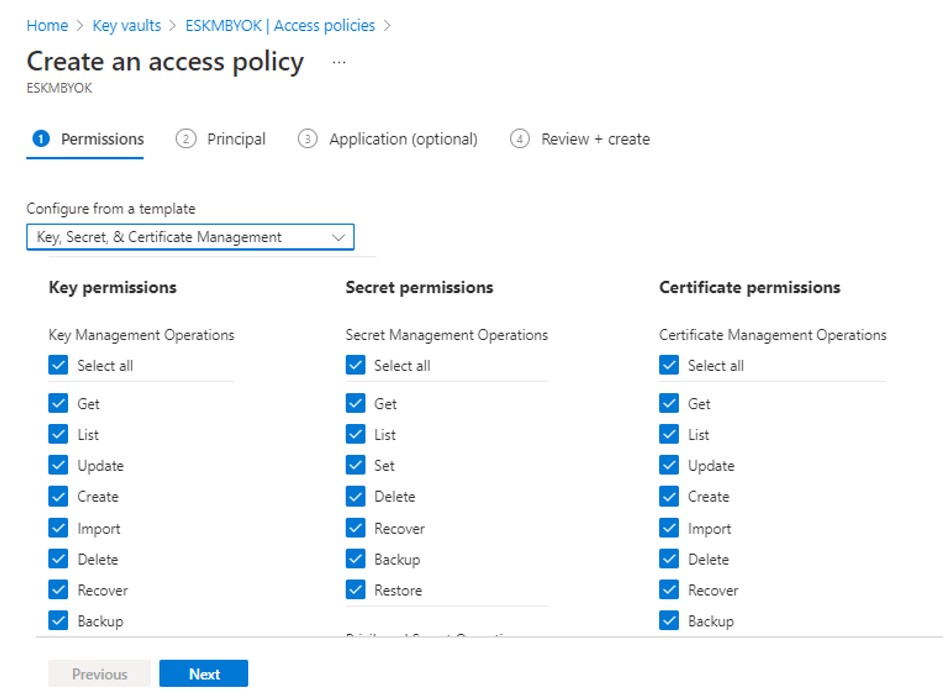Toggle Delete under Key permissions
Screen dimensions: 943x697
point(58,559)
